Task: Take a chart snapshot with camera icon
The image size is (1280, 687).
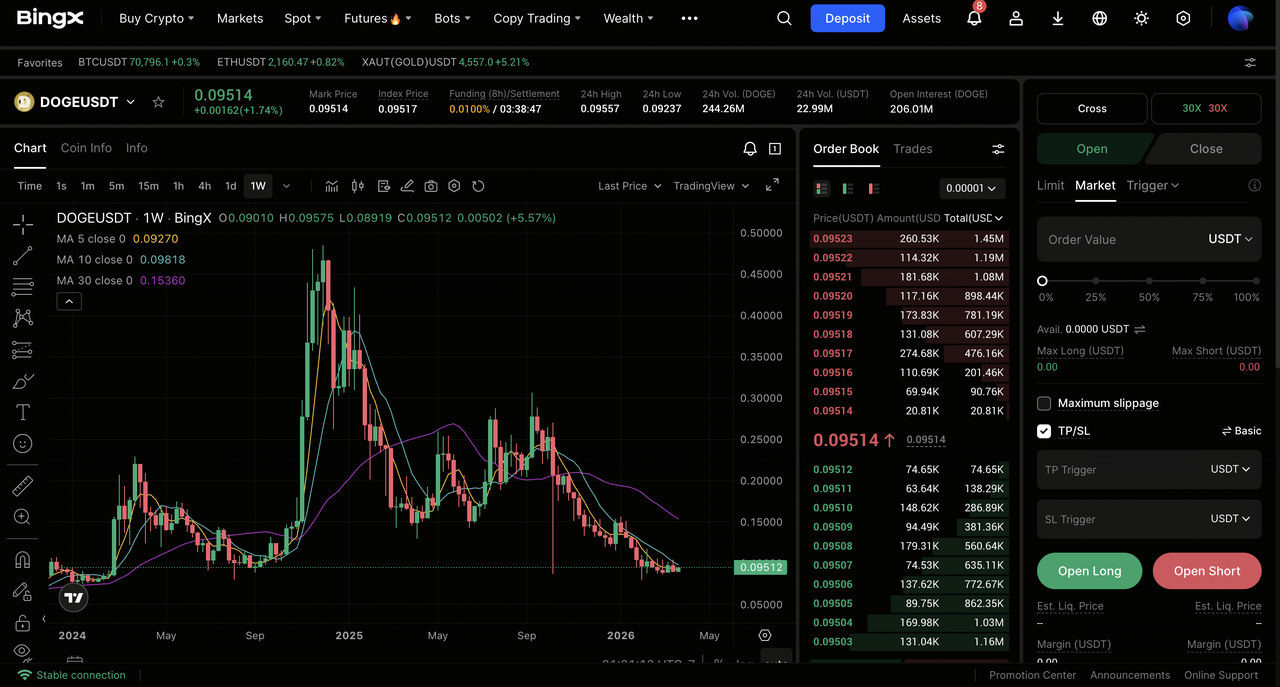Action: [431, 186]
